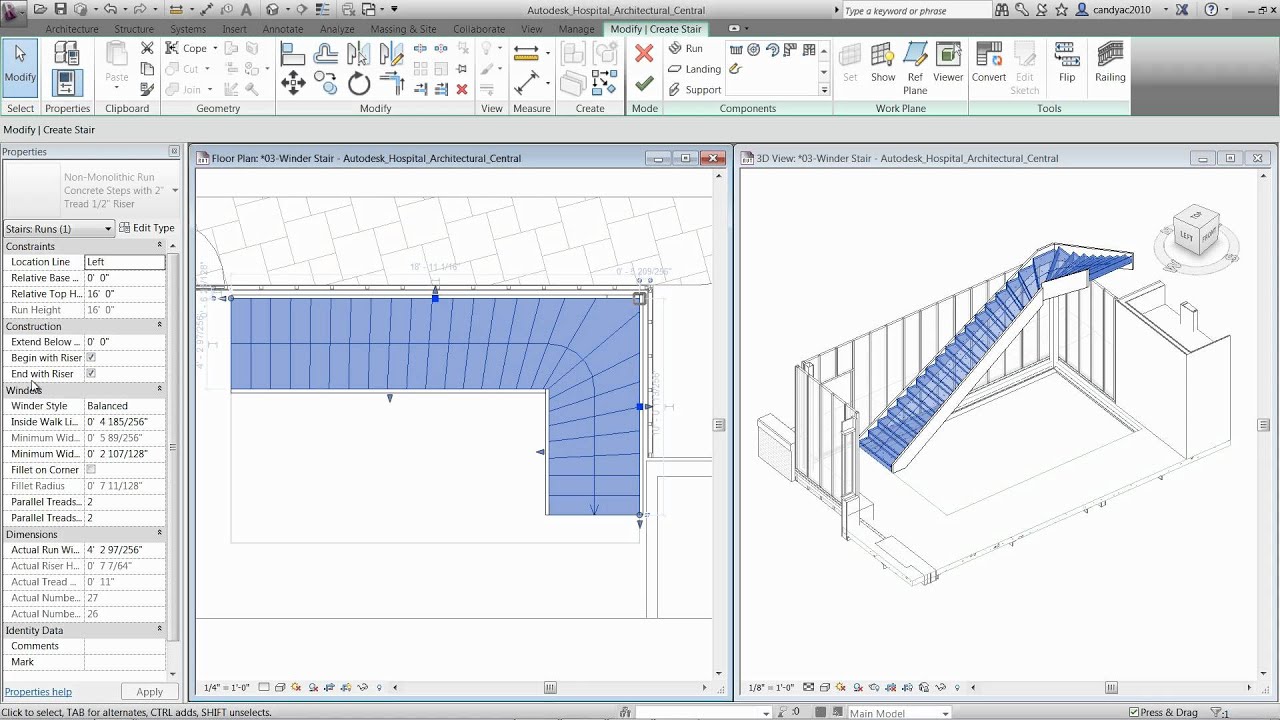The height and width of the screenshot is (720, 1280).
Task: Select the Align tool
Action: point(293,53)
